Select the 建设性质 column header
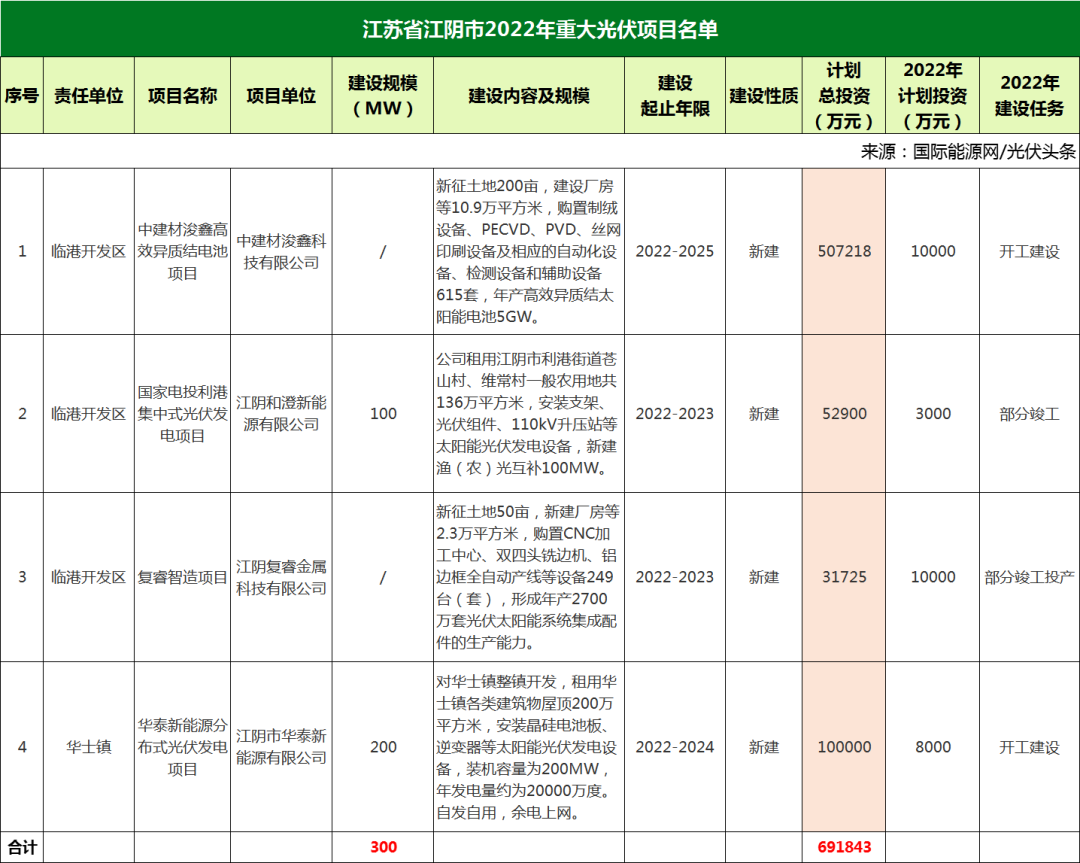1080x863 pixels. click(x=764, y=95)
